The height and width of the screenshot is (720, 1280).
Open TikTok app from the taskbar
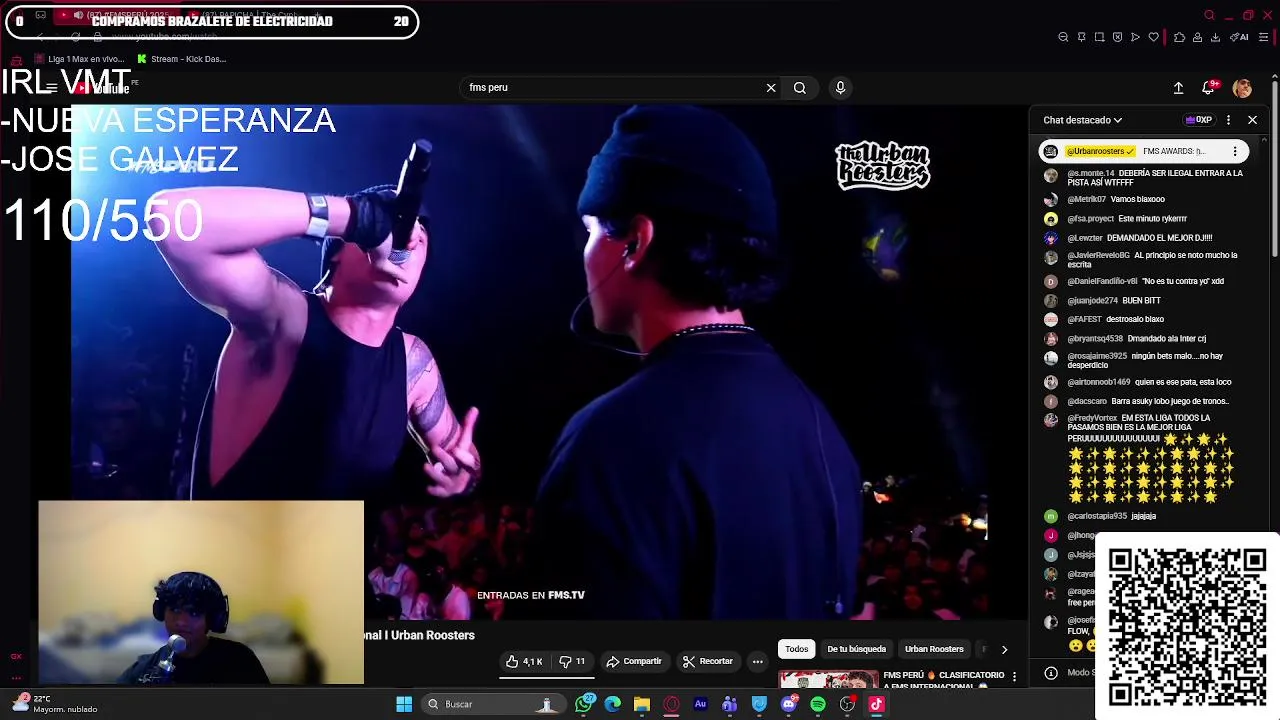coord(876,704)
